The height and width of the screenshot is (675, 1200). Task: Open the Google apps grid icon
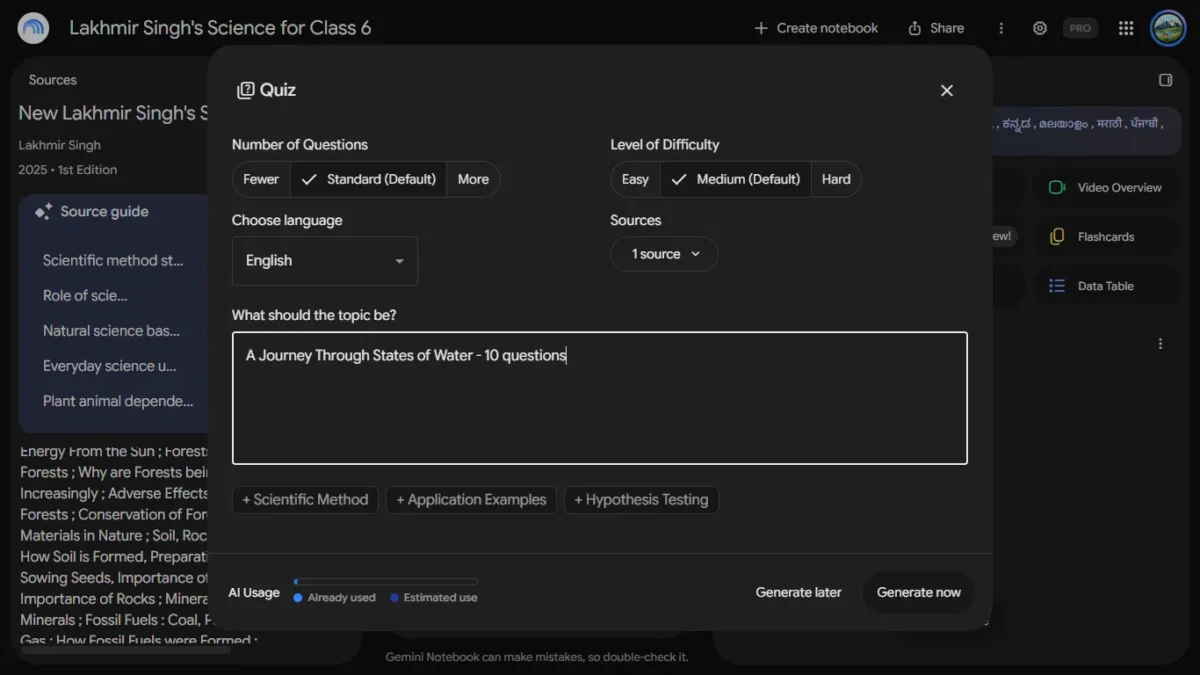pyautogui.click(x=1126, y=28)
